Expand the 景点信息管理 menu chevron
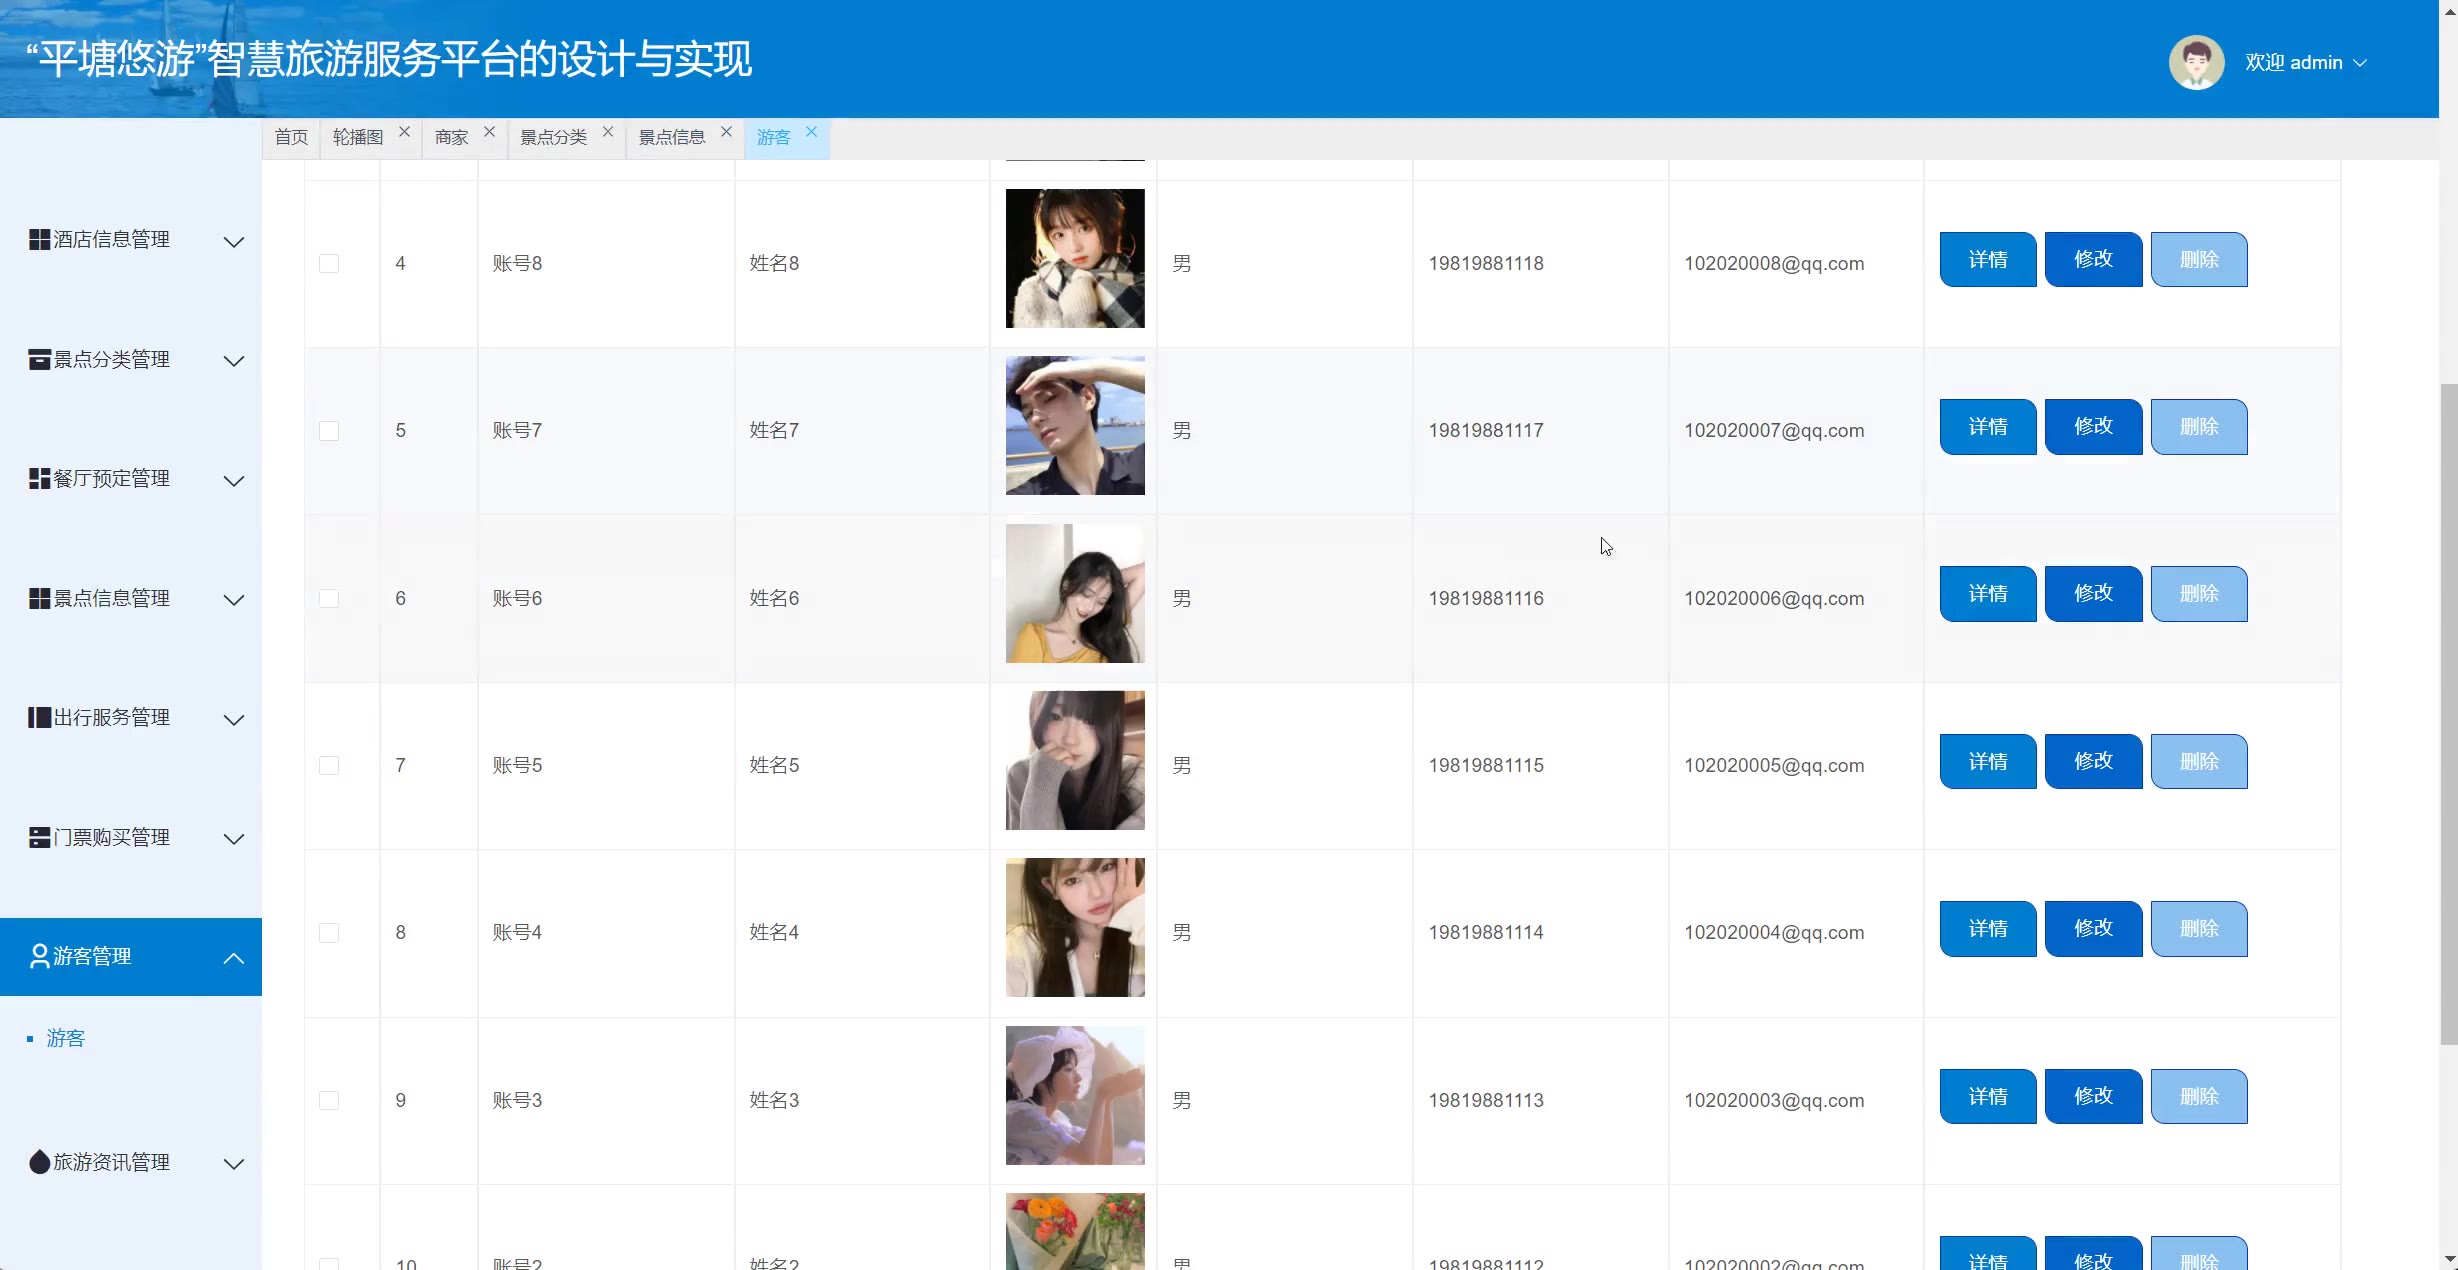This screenshot has width=2458, height=1270. [234, 600]
